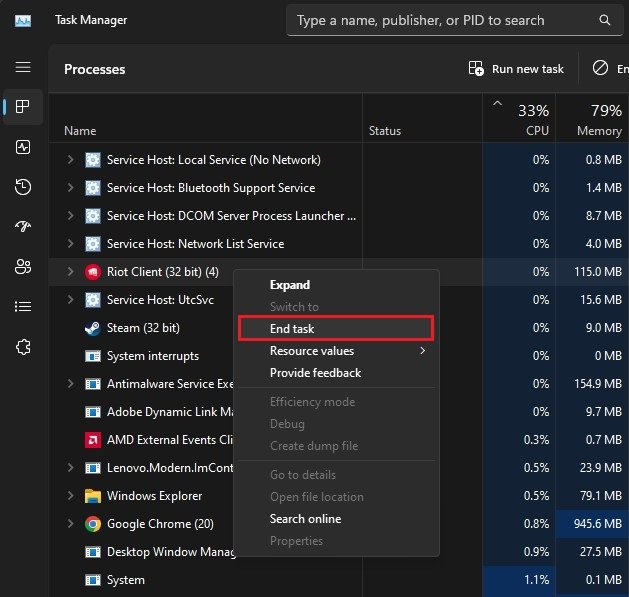Screen dimensions: 629x597
Task: Open the Details page in sidebar
Action: click(23, 307)
